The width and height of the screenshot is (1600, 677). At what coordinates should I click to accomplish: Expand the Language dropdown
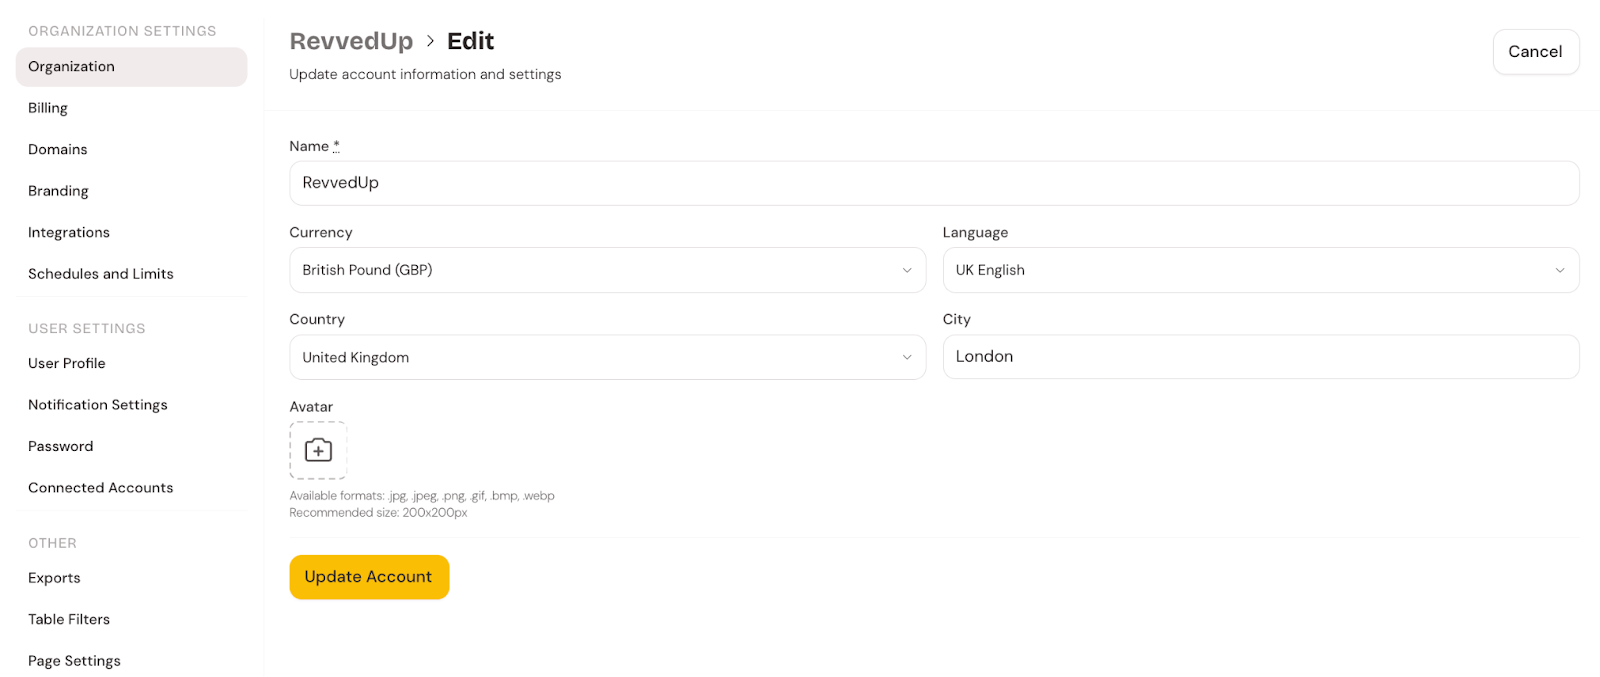point(1260,270)
